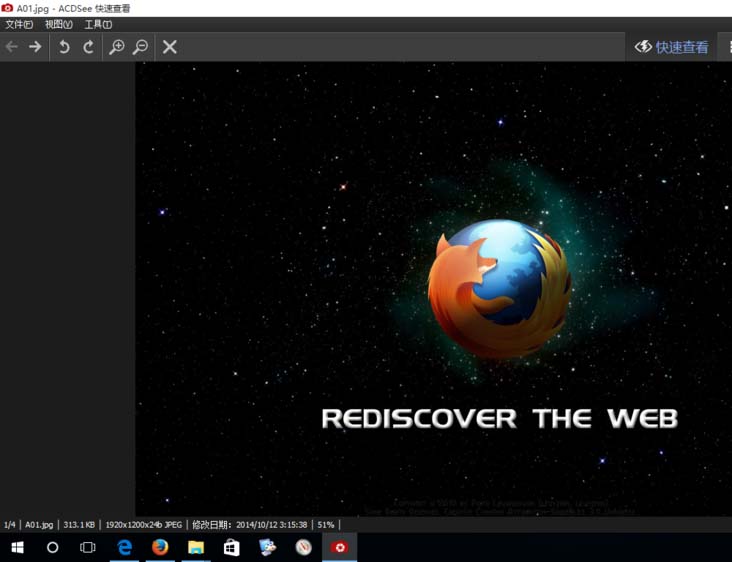Open File Explorer from the taskbar
Image resolution: width=732 pixels, height=562 pixels.
(196, 547)
